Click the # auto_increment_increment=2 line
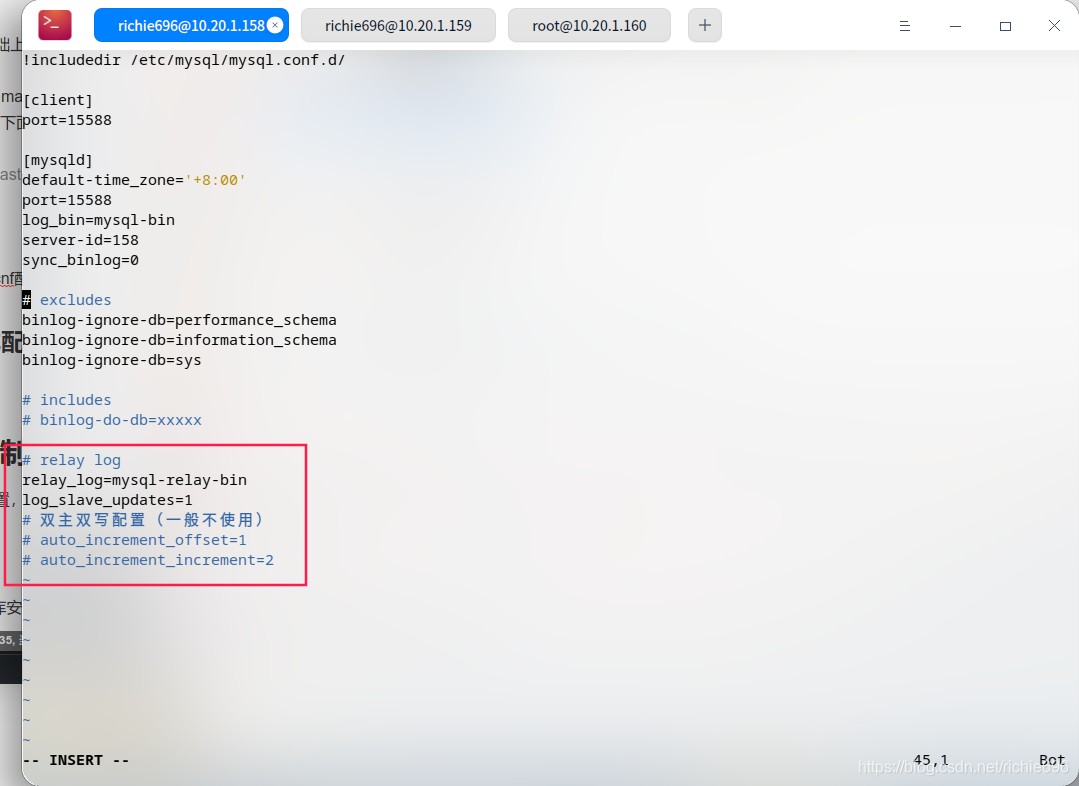The width and height of the screenshot is (1079, 786). click(148, 560)
